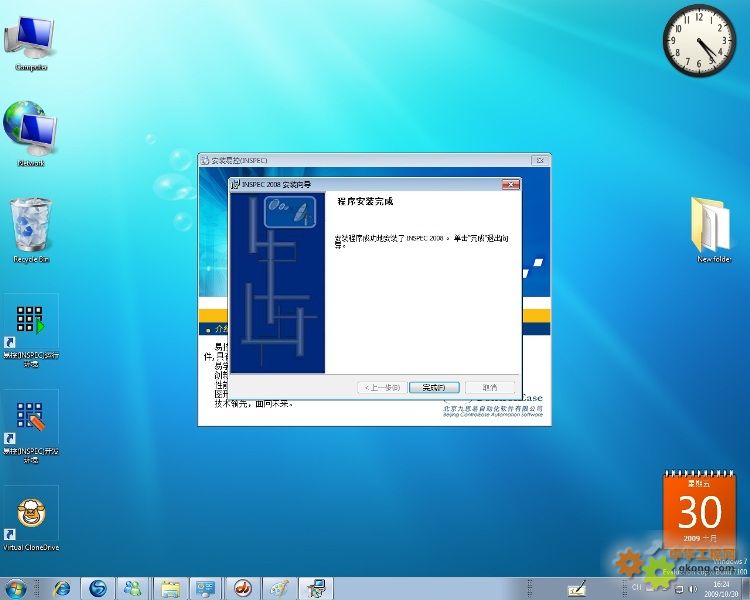
Task: Select the INSPEC development shortcut with pencil
Action: [x=31, y=427]
